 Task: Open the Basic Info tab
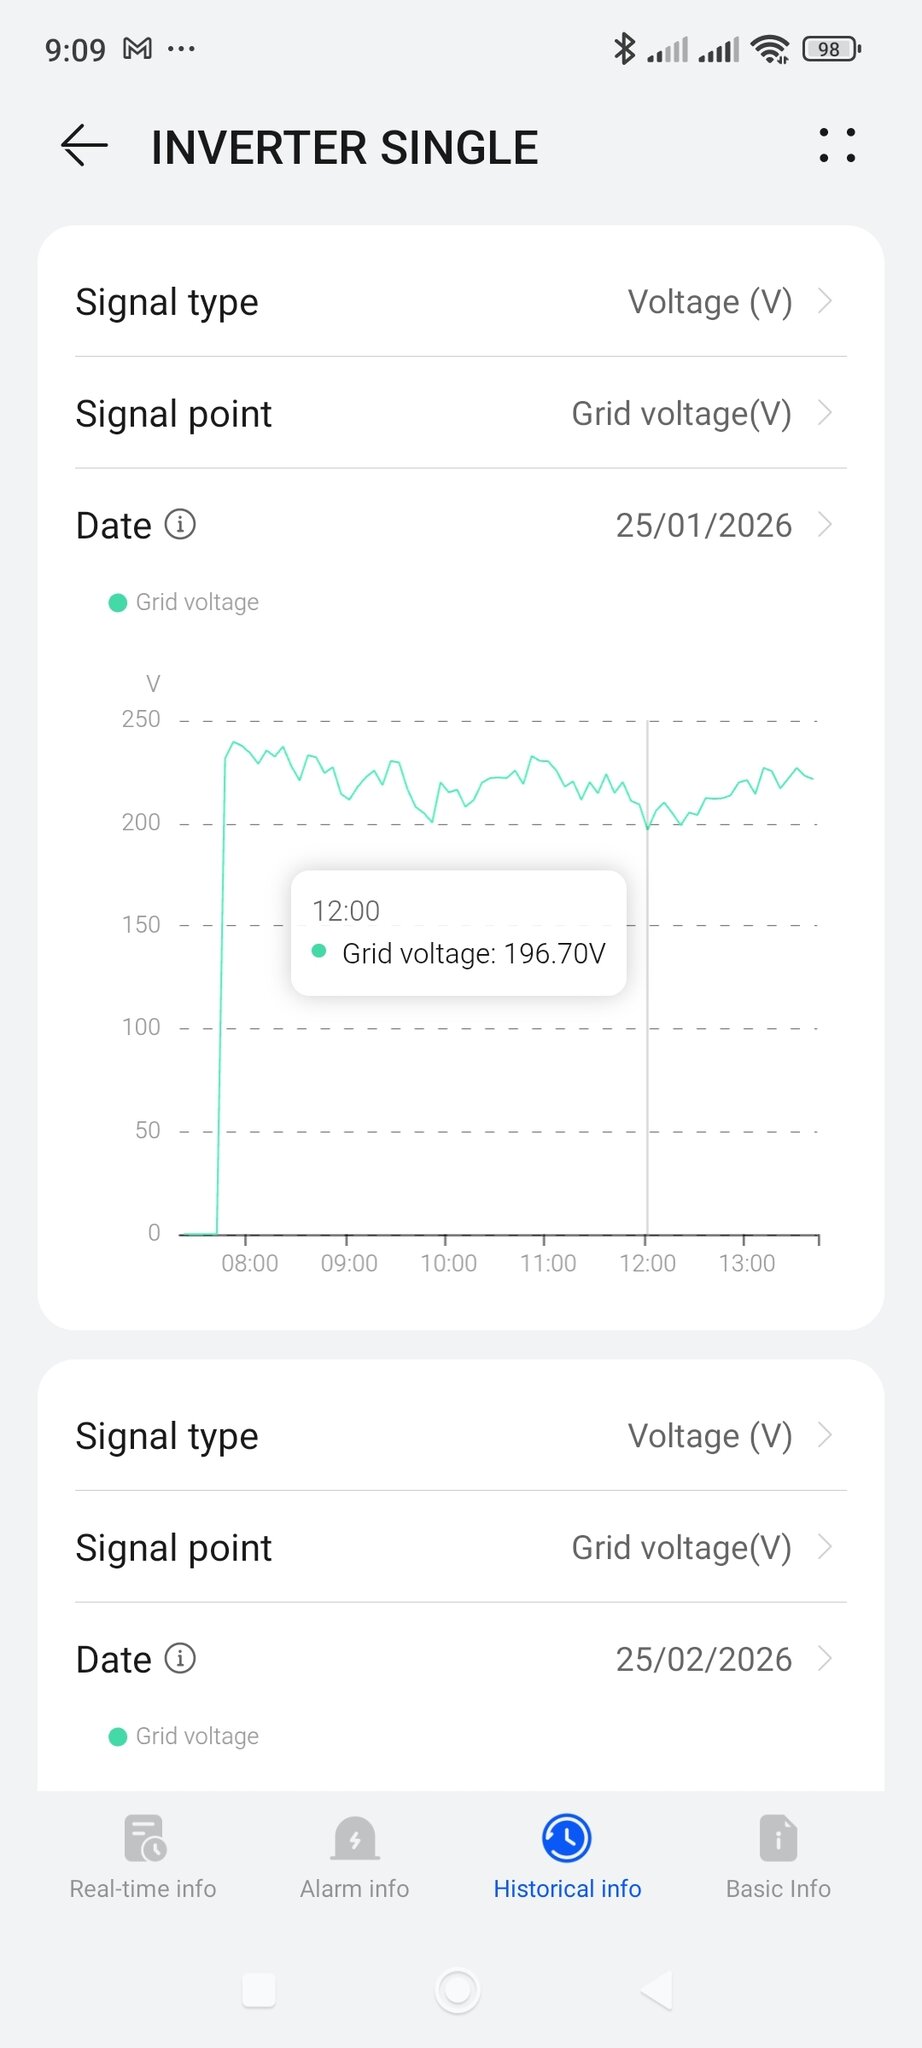(778, 1857)
